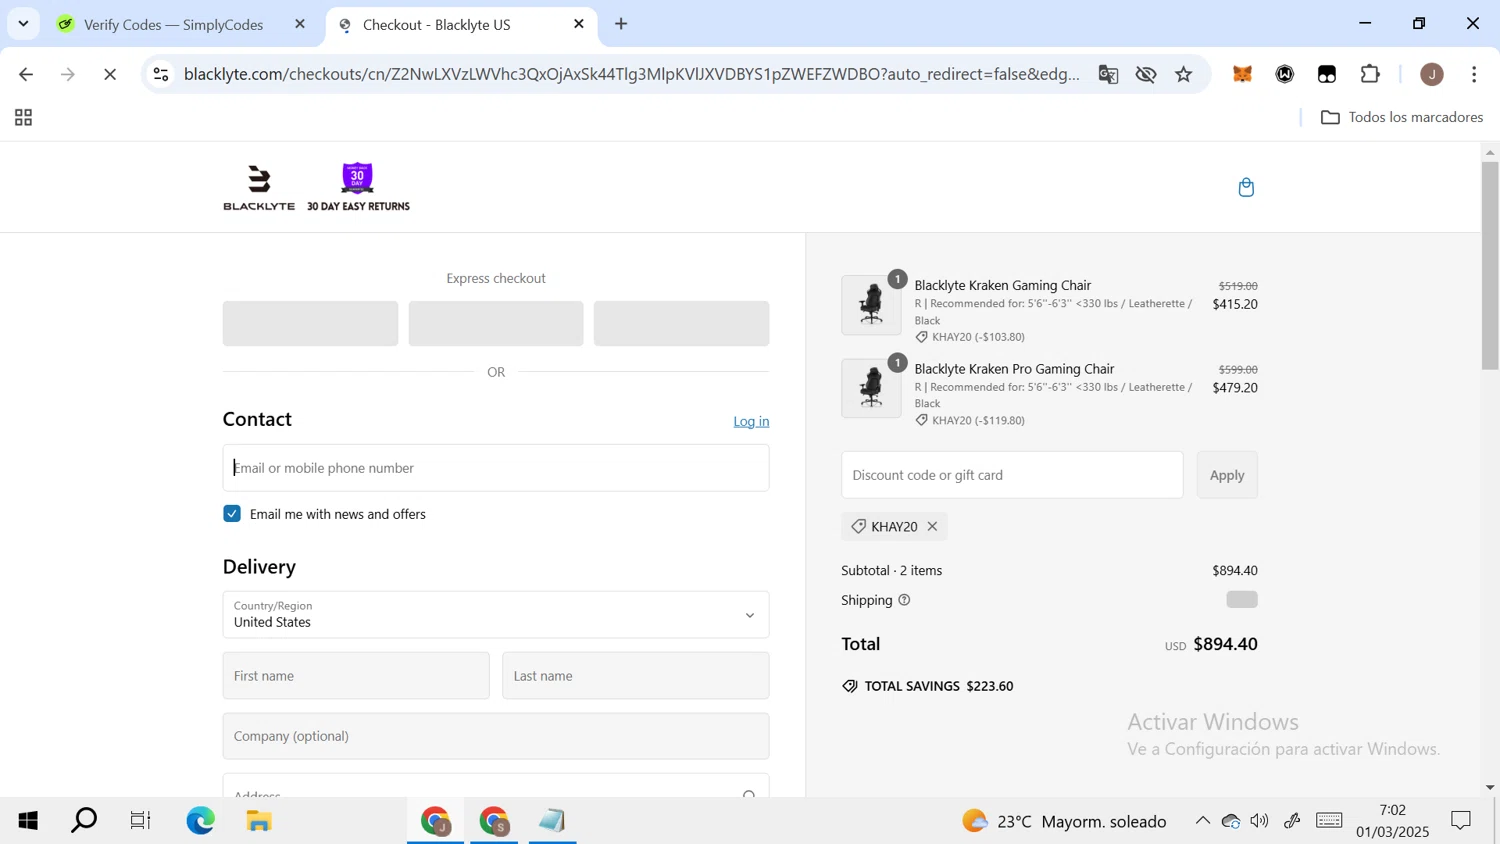Open a new browser tab
Screen dimensions: 1500x844
coord(621,24)
